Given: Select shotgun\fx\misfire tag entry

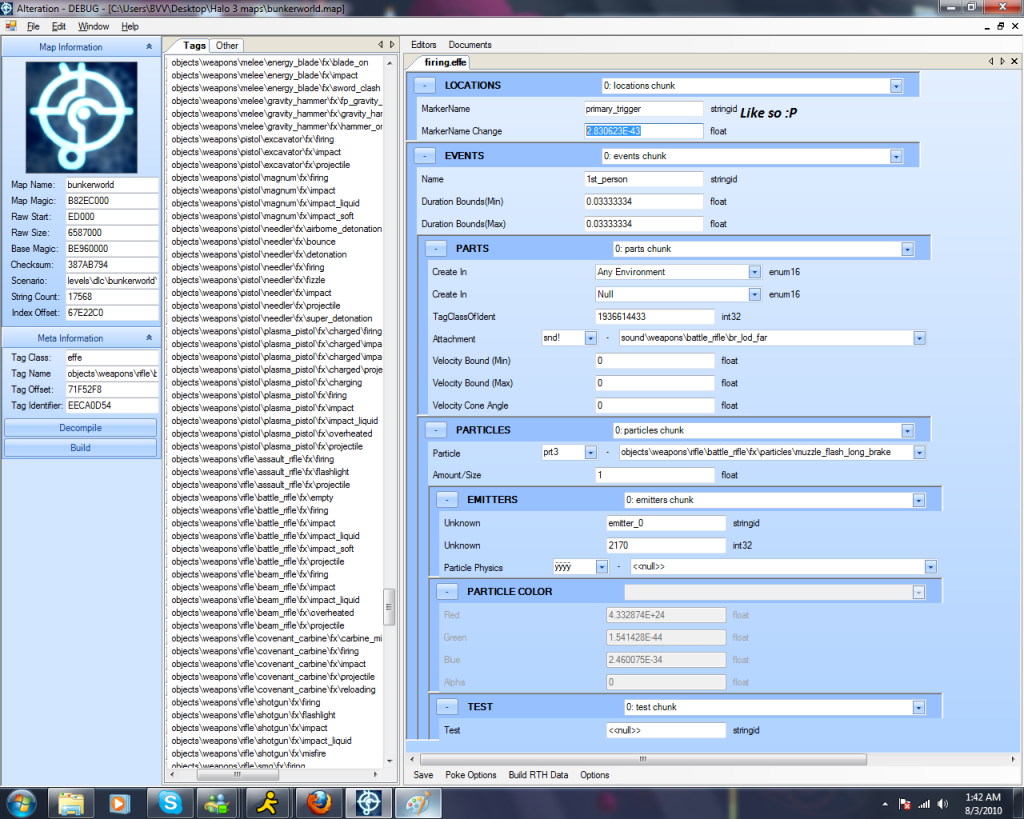Looking at the screenshot, I should tap(248, 754).
